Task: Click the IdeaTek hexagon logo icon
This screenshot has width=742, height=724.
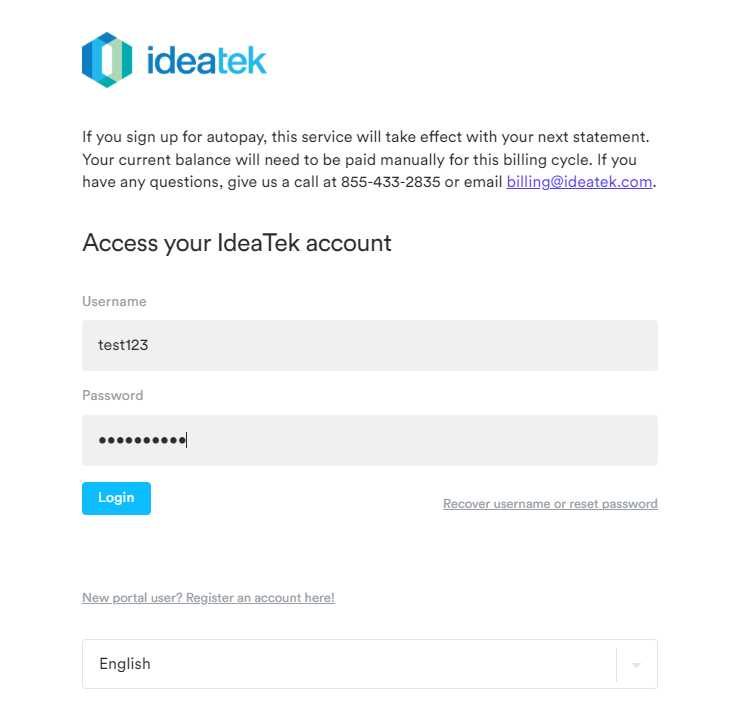Action: [x=107, y=60]
